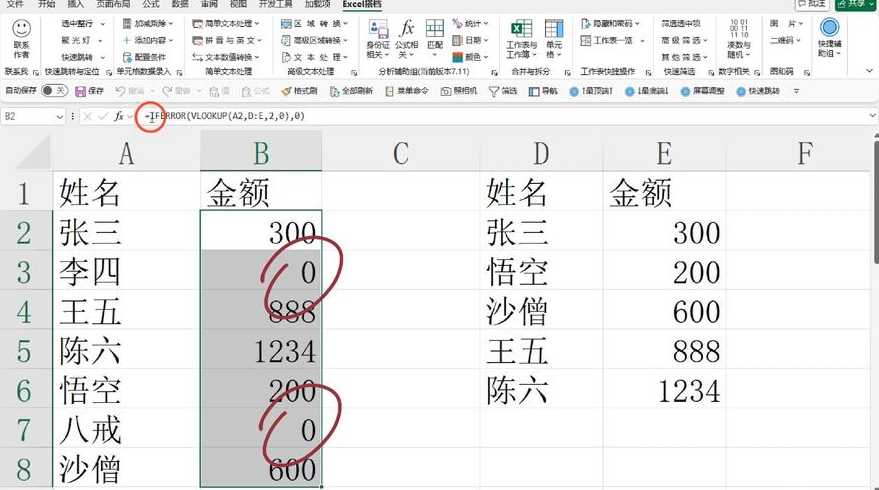Click the select-all corner triangle
This screenshot has width=879, height=490.
point(34,152)
